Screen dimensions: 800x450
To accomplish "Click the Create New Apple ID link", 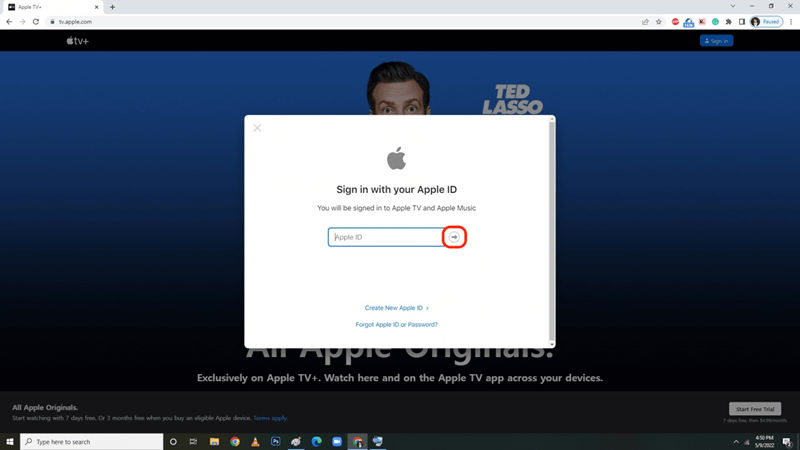I will [396, 308].
